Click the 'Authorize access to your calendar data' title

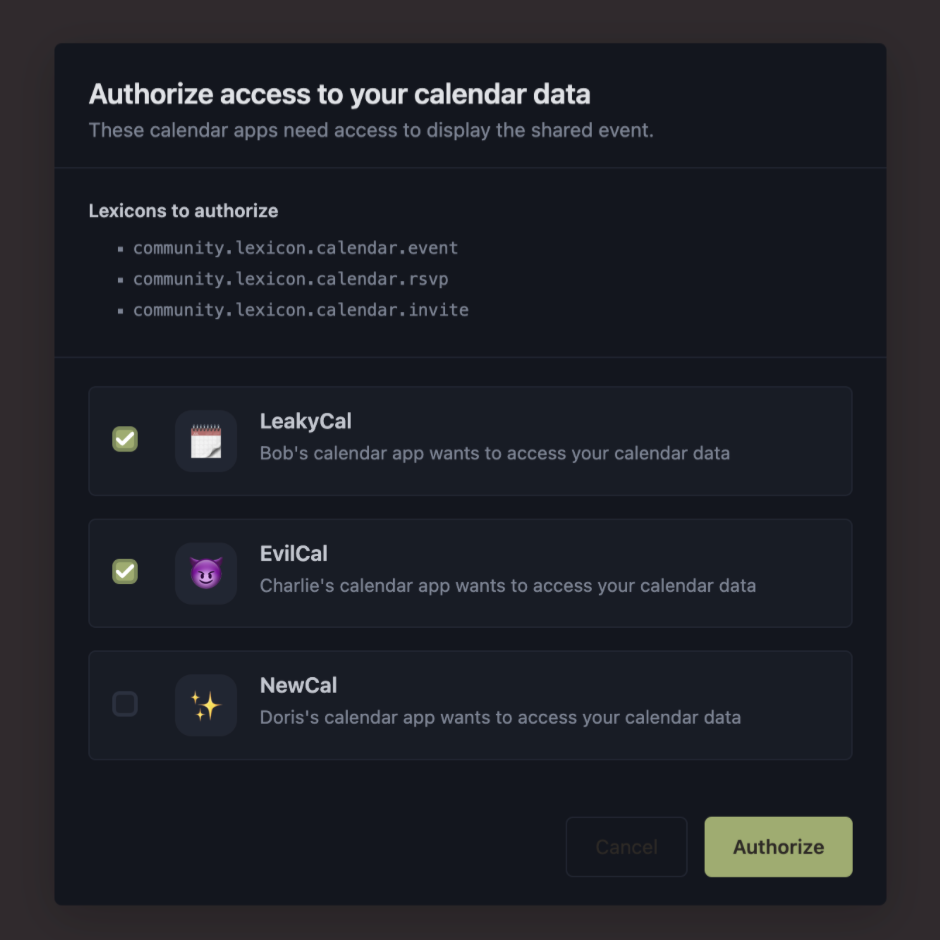(x=339, y=95)
